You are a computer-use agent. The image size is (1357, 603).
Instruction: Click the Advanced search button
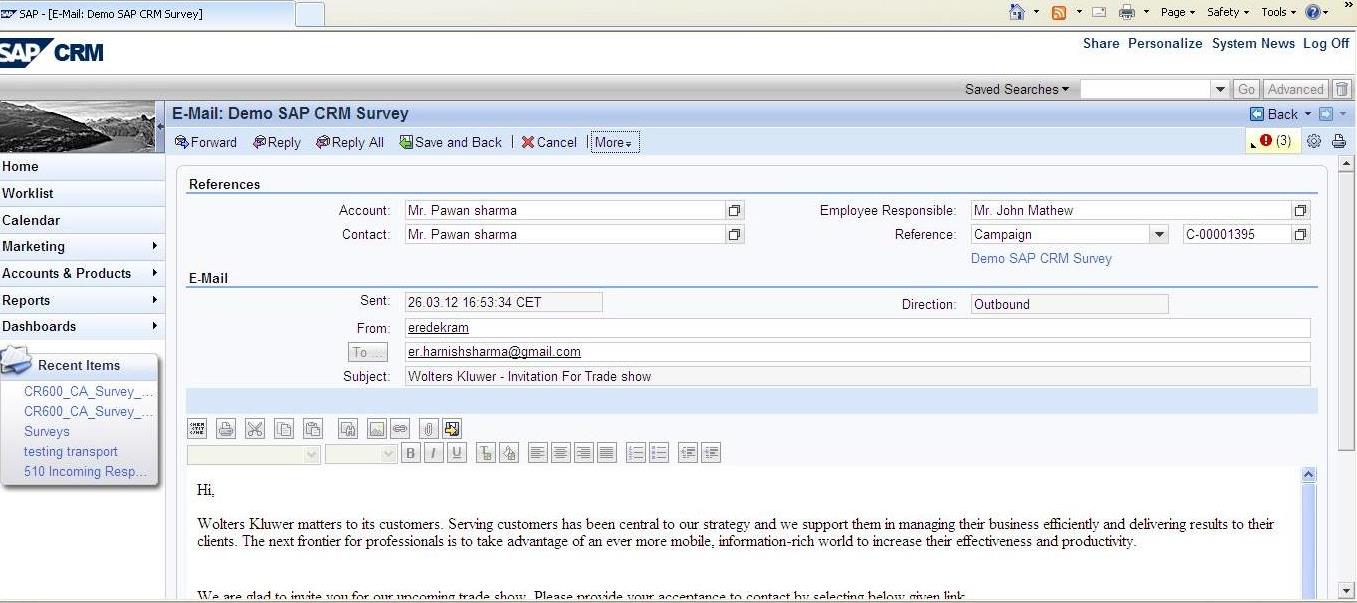1296,89
